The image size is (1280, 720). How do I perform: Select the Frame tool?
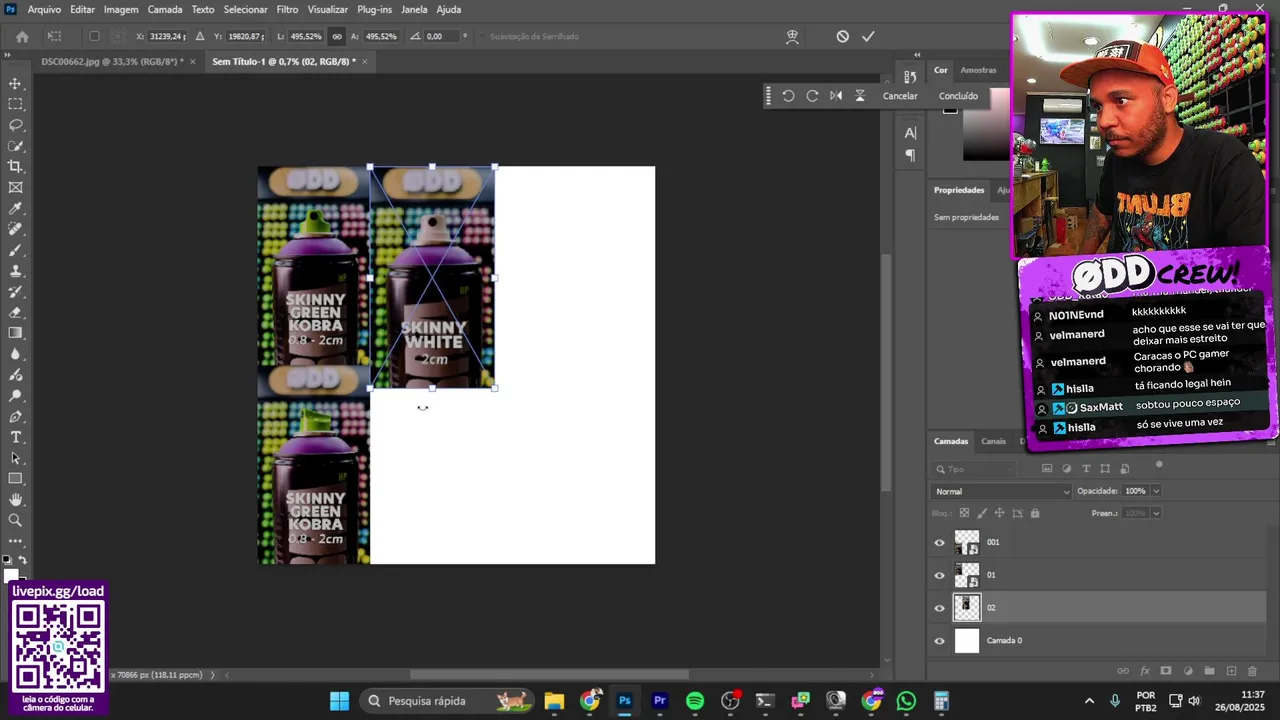15,187
